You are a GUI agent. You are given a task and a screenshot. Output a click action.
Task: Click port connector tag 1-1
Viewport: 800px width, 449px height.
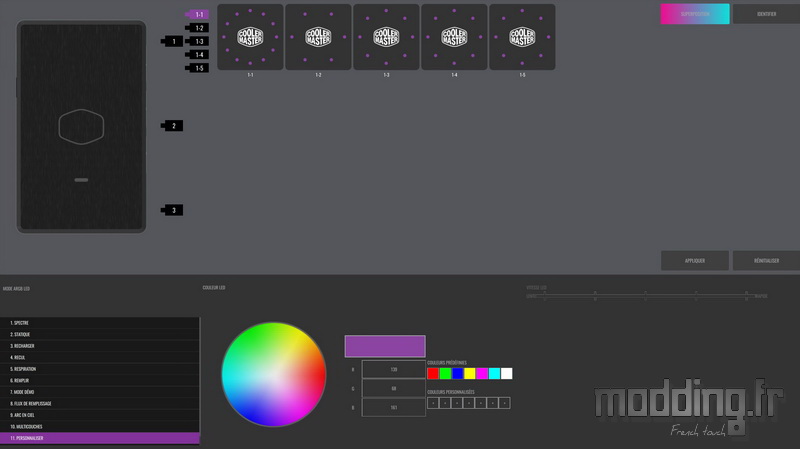pyautogui.click(x=197, y=14)
